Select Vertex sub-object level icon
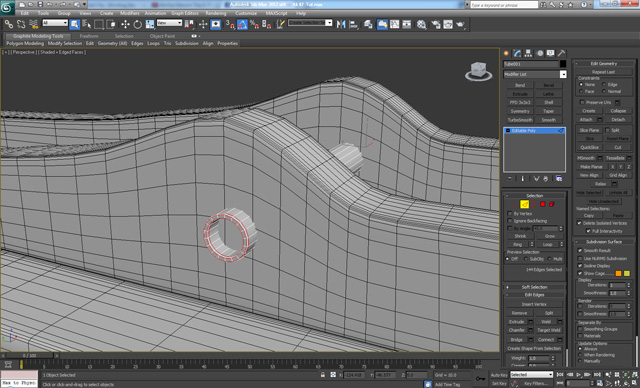This screenshot has height=388, width=640. [516, 204]
